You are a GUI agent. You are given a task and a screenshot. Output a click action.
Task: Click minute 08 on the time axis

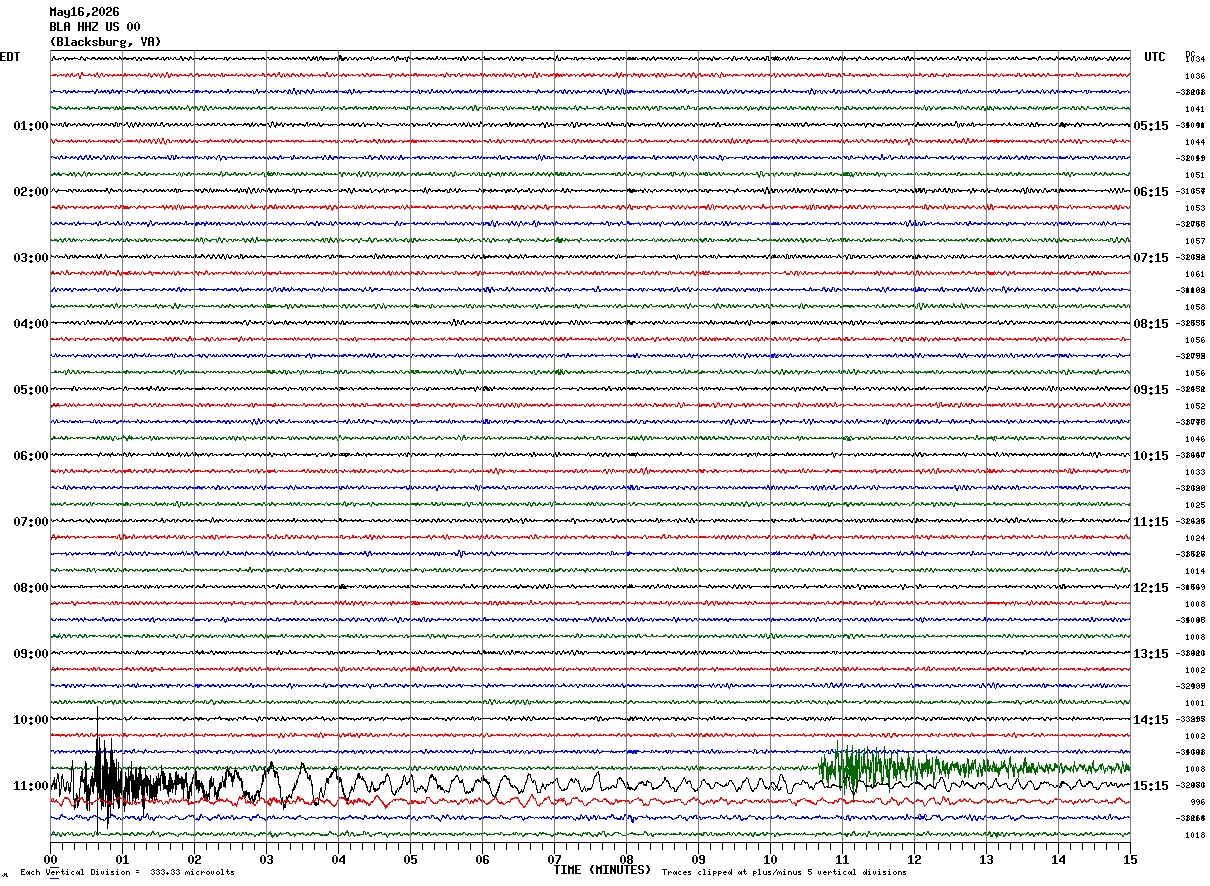627,859
